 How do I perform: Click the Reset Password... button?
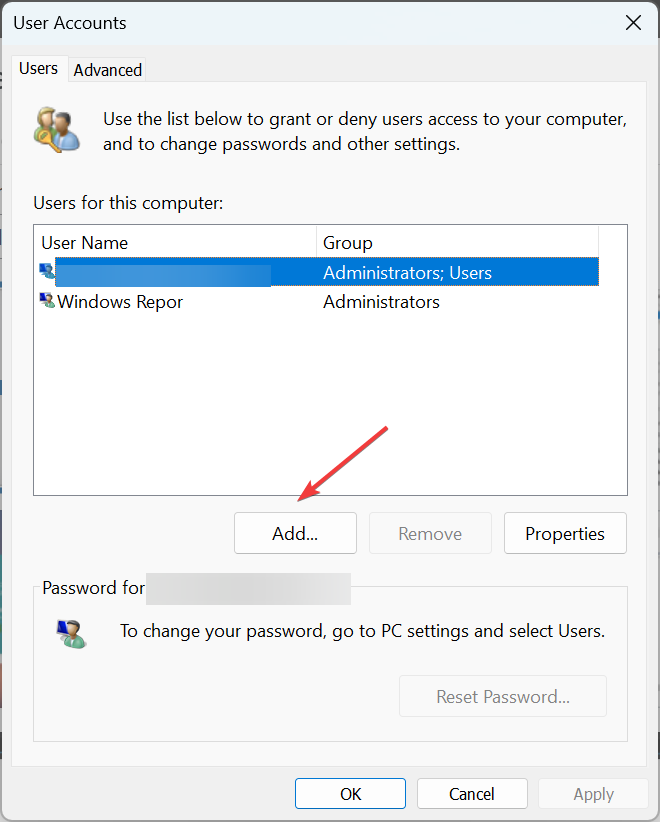coord(503,696)
